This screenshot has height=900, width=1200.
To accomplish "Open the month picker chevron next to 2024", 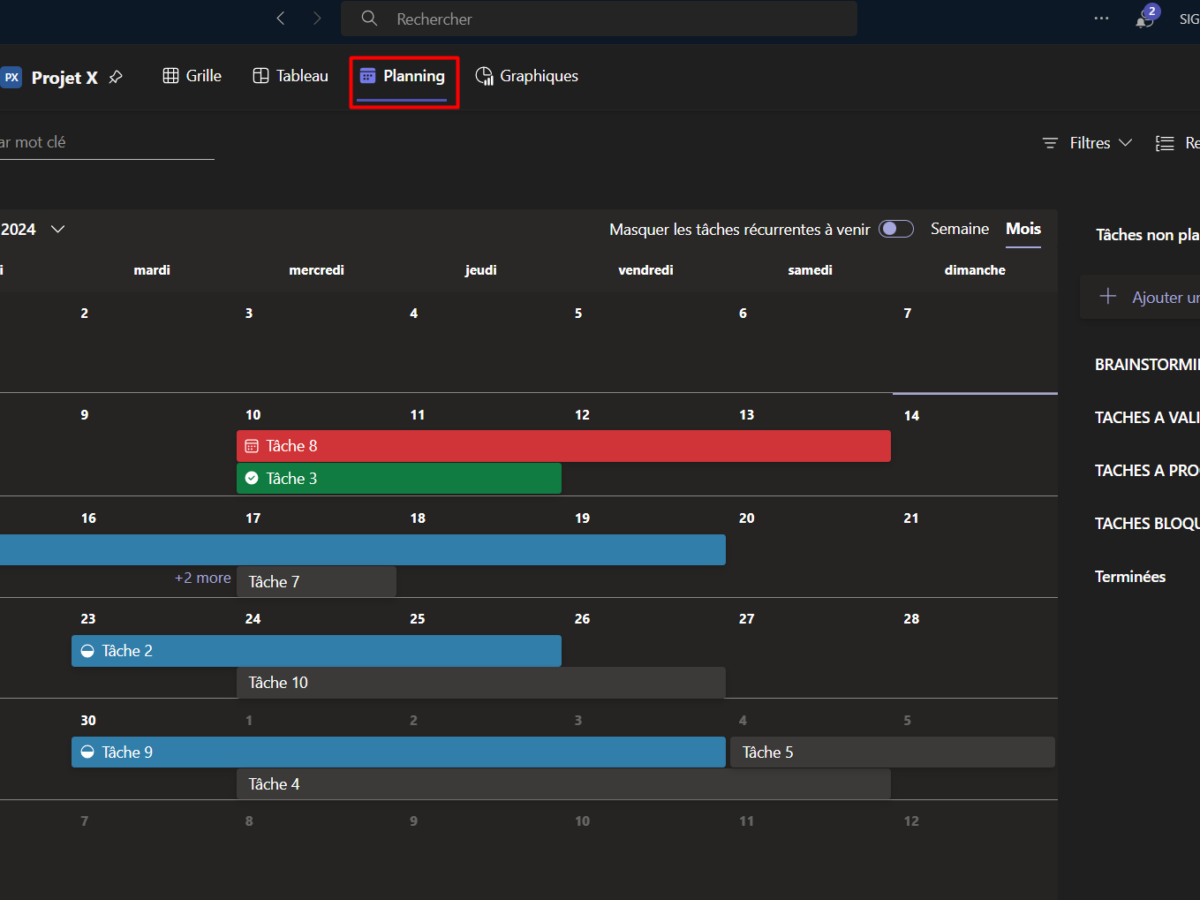I will click(58, 229).
